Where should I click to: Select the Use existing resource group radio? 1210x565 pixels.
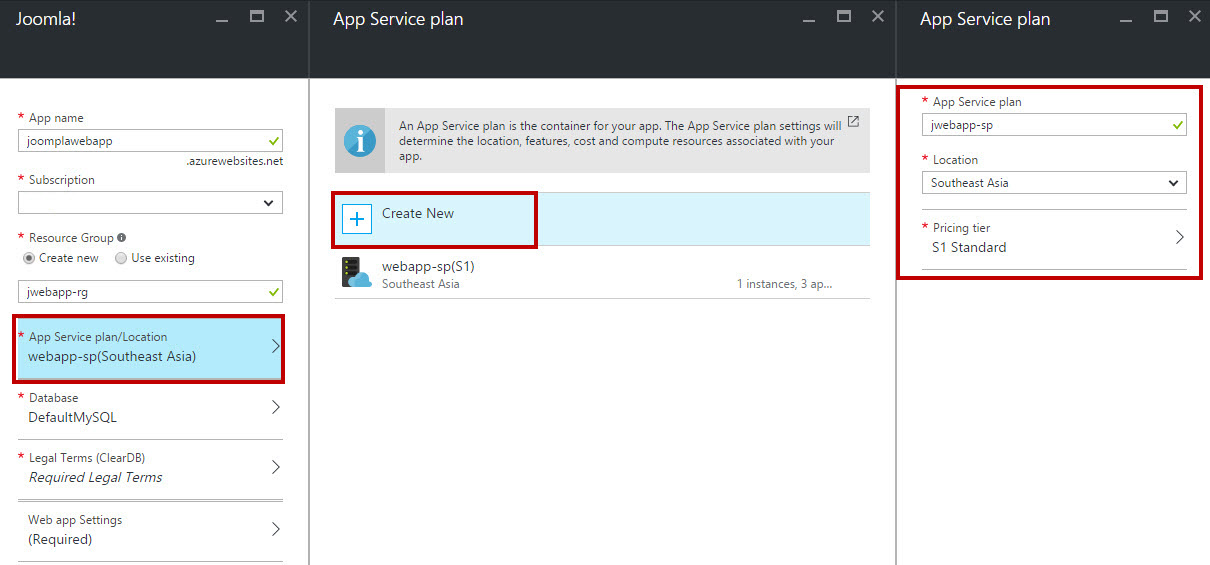click(121, 258)
